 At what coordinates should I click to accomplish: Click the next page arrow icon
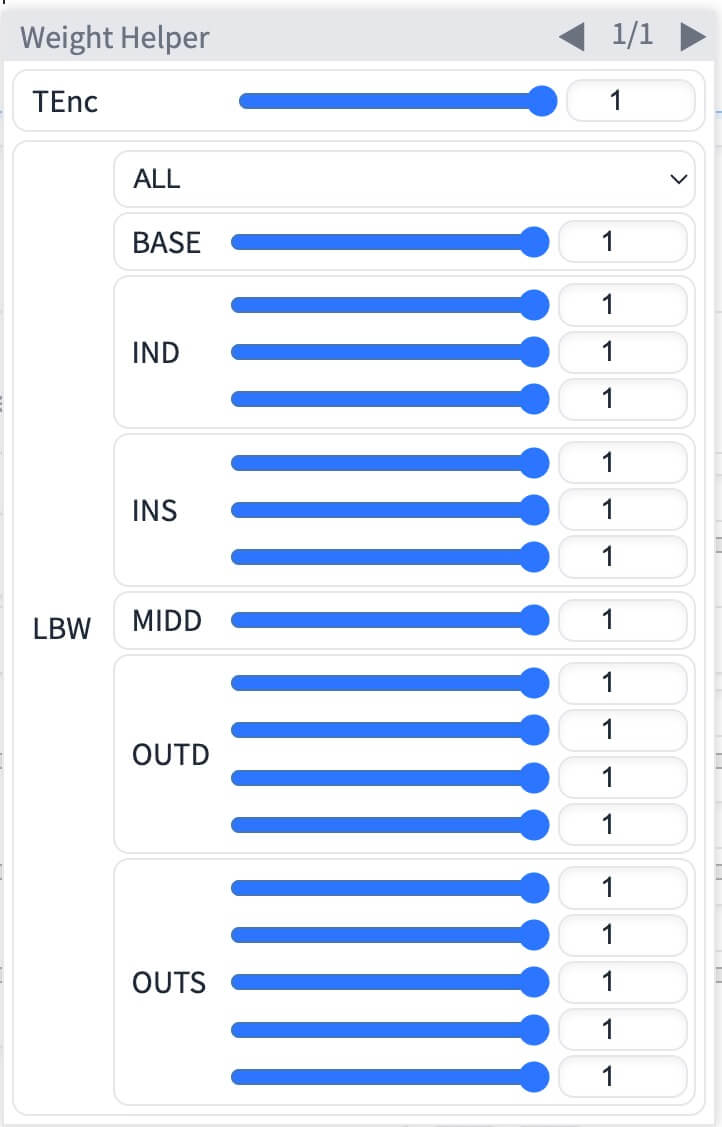(692, 38)
